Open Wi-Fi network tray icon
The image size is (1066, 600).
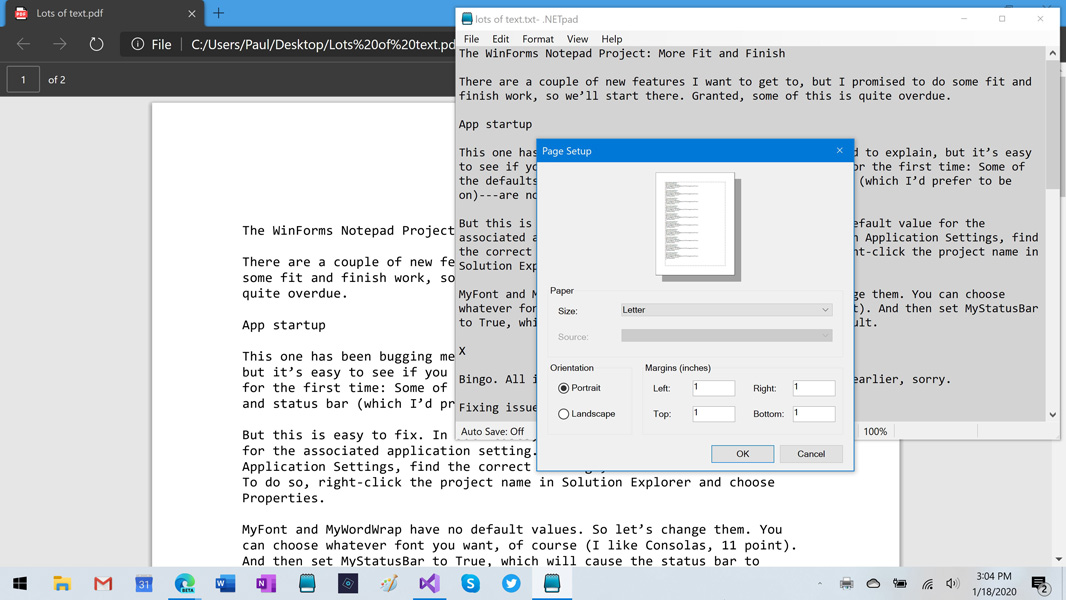tap(927, 584)
